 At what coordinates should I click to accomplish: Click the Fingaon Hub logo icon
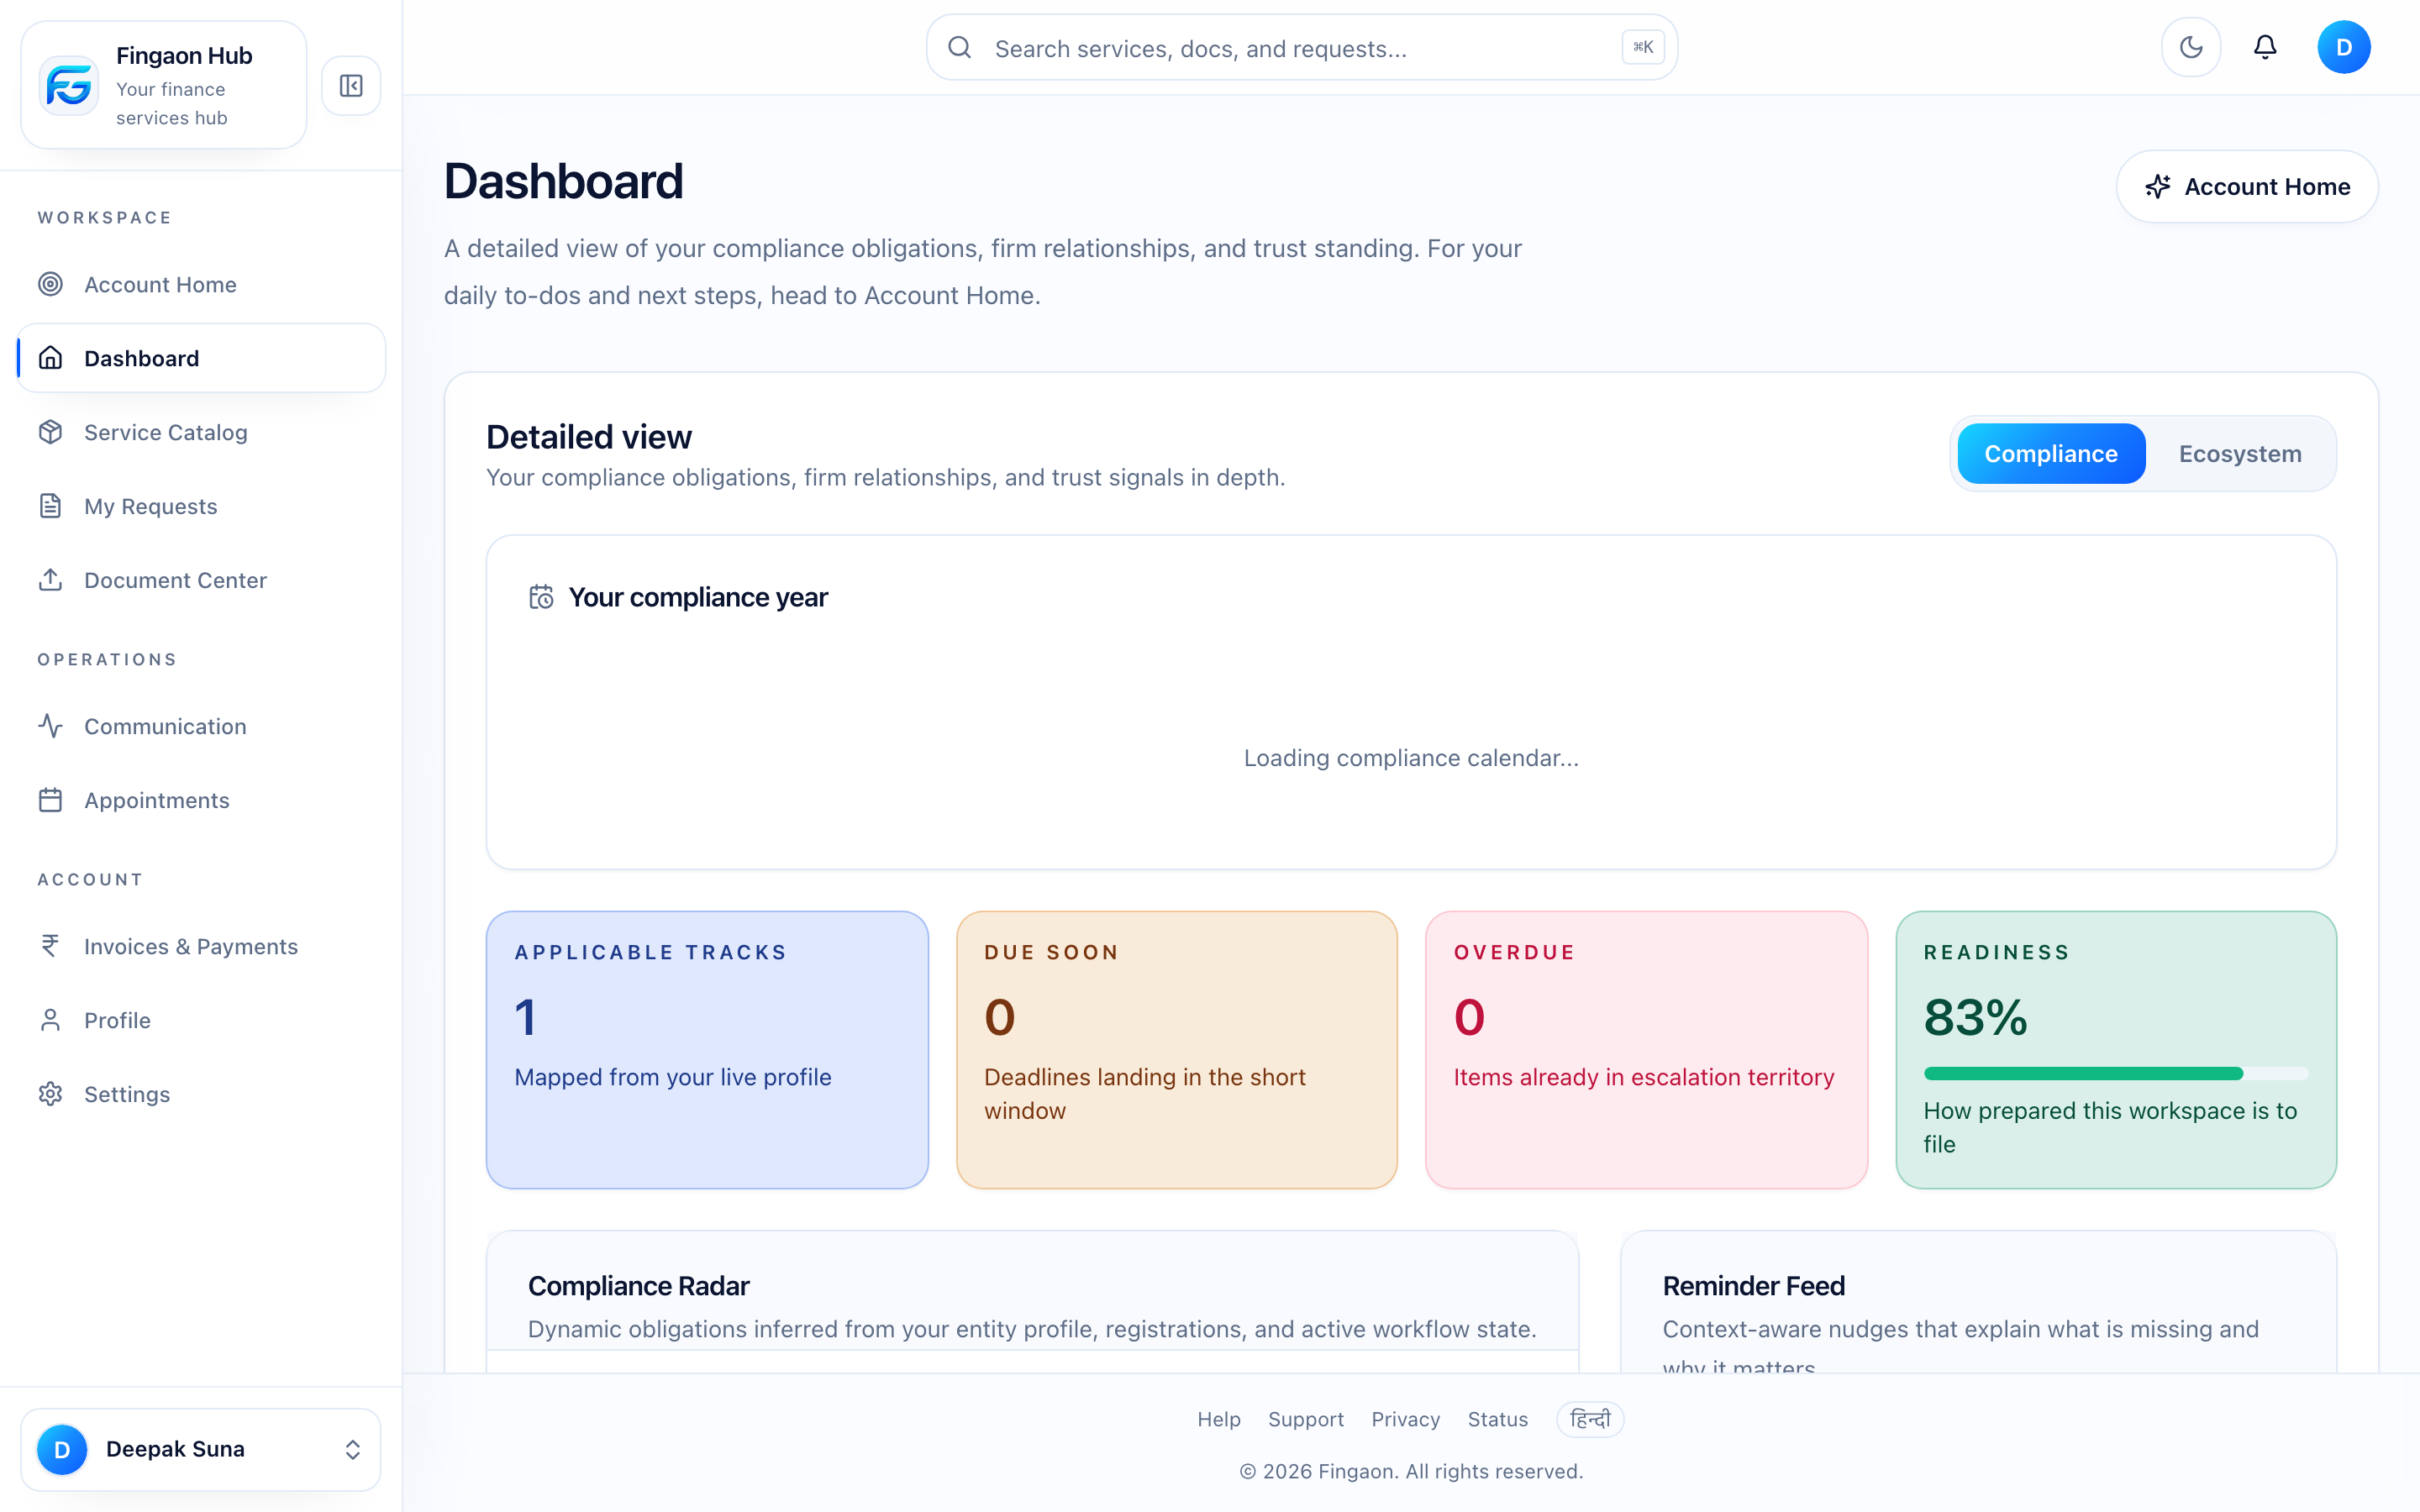[x=68, y=85]
